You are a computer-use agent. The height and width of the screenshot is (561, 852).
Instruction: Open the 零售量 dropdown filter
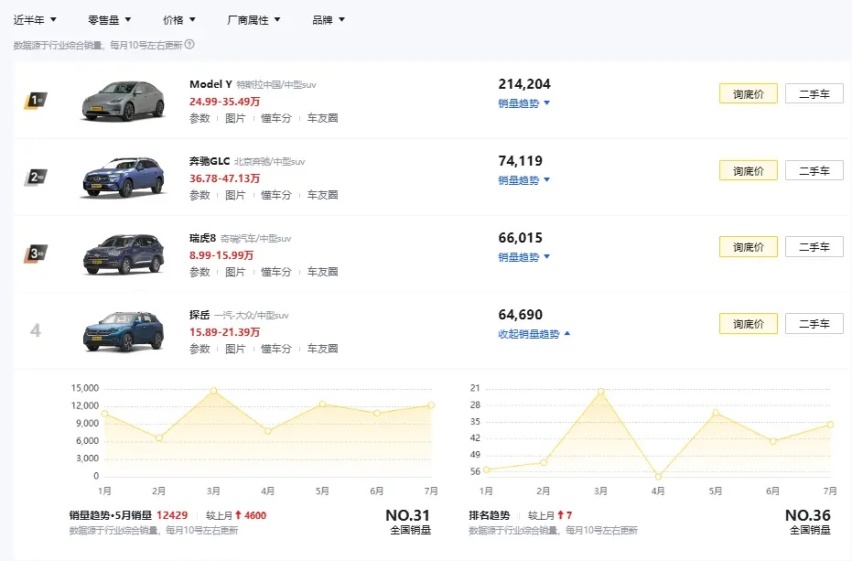click(109, 20)
